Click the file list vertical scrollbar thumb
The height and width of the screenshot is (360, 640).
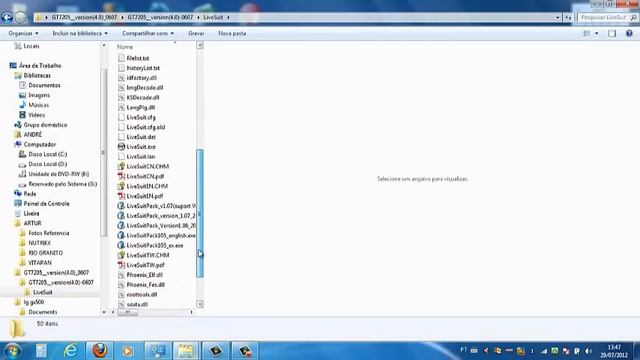coord(200,213)
